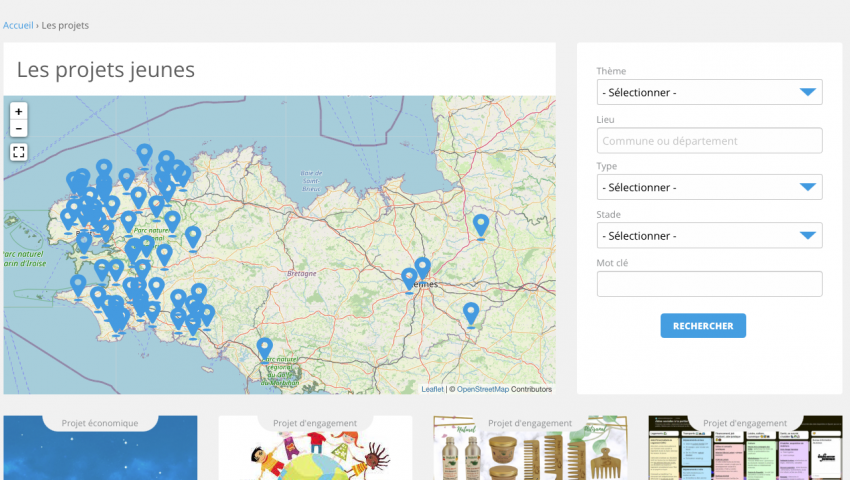
Task: Focus the Mot clé input field
Action: [709, 284]
